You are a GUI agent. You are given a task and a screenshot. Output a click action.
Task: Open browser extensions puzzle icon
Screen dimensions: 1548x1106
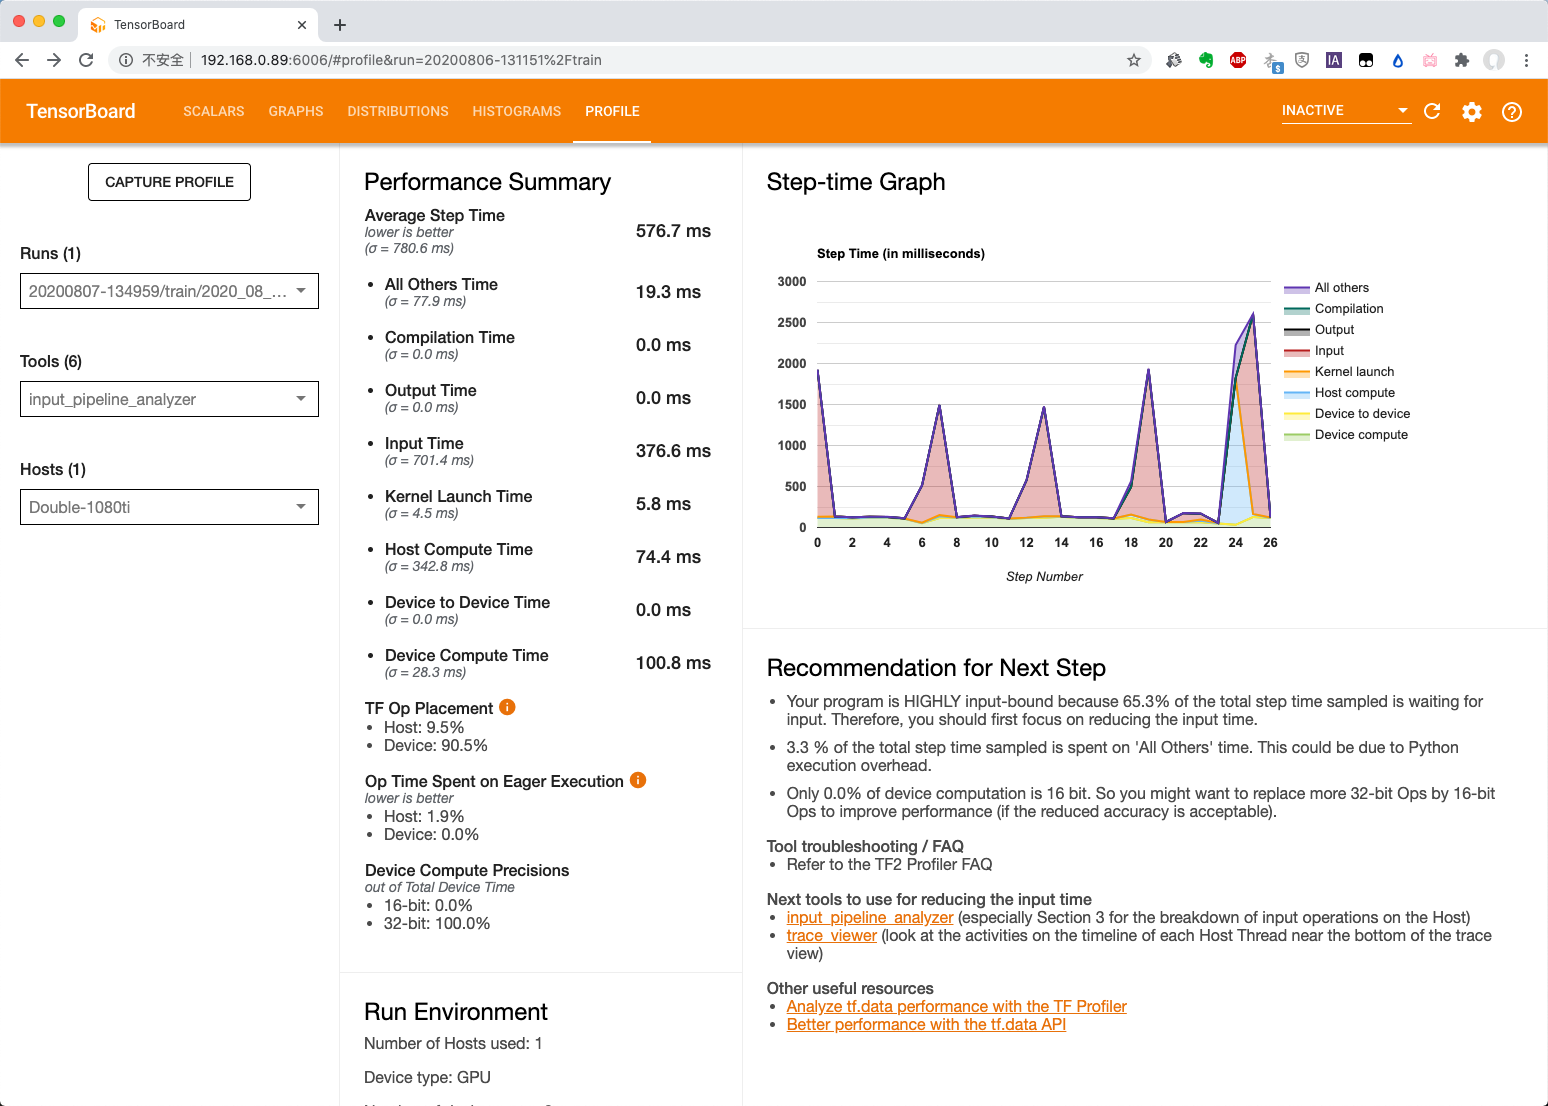1462,60
